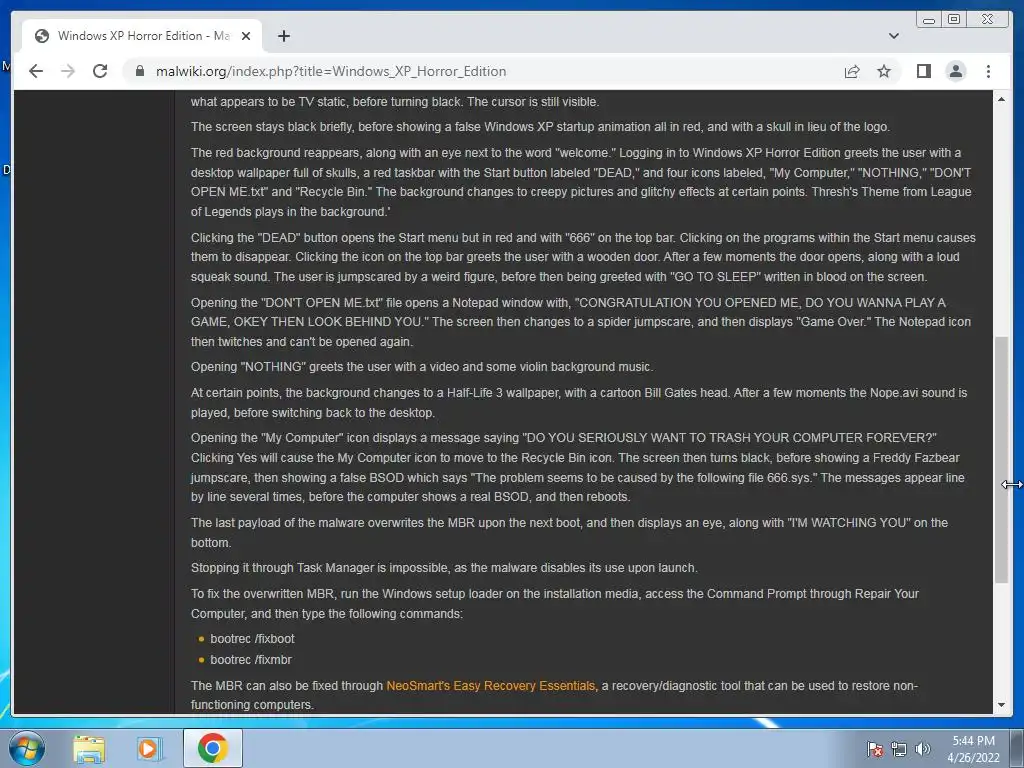This screenshot has width=1024, height=768.
Task: Click the 'bootrec /fixboot' list item
Action: pyautogui.click(x=252, y=639)
